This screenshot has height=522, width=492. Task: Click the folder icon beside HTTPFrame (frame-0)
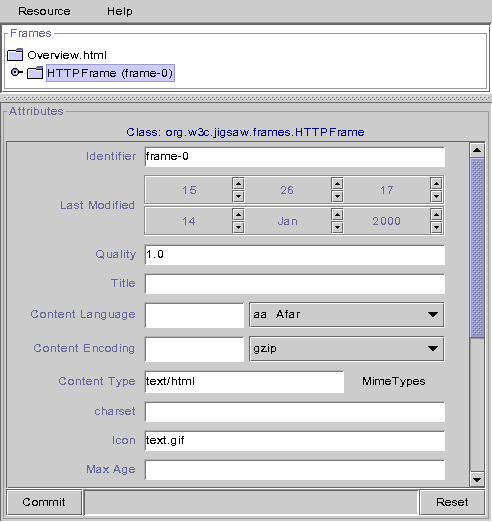35,73
